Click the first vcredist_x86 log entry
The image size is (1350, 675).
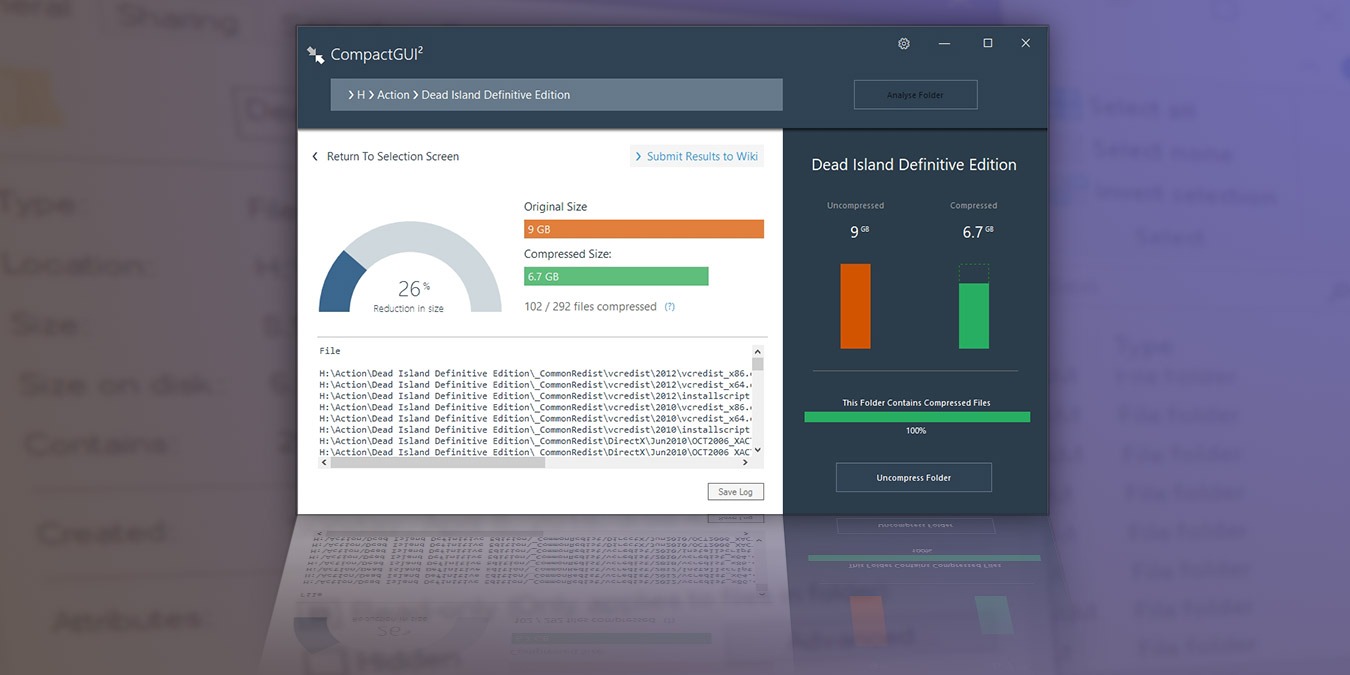click(x=535, y=373)
